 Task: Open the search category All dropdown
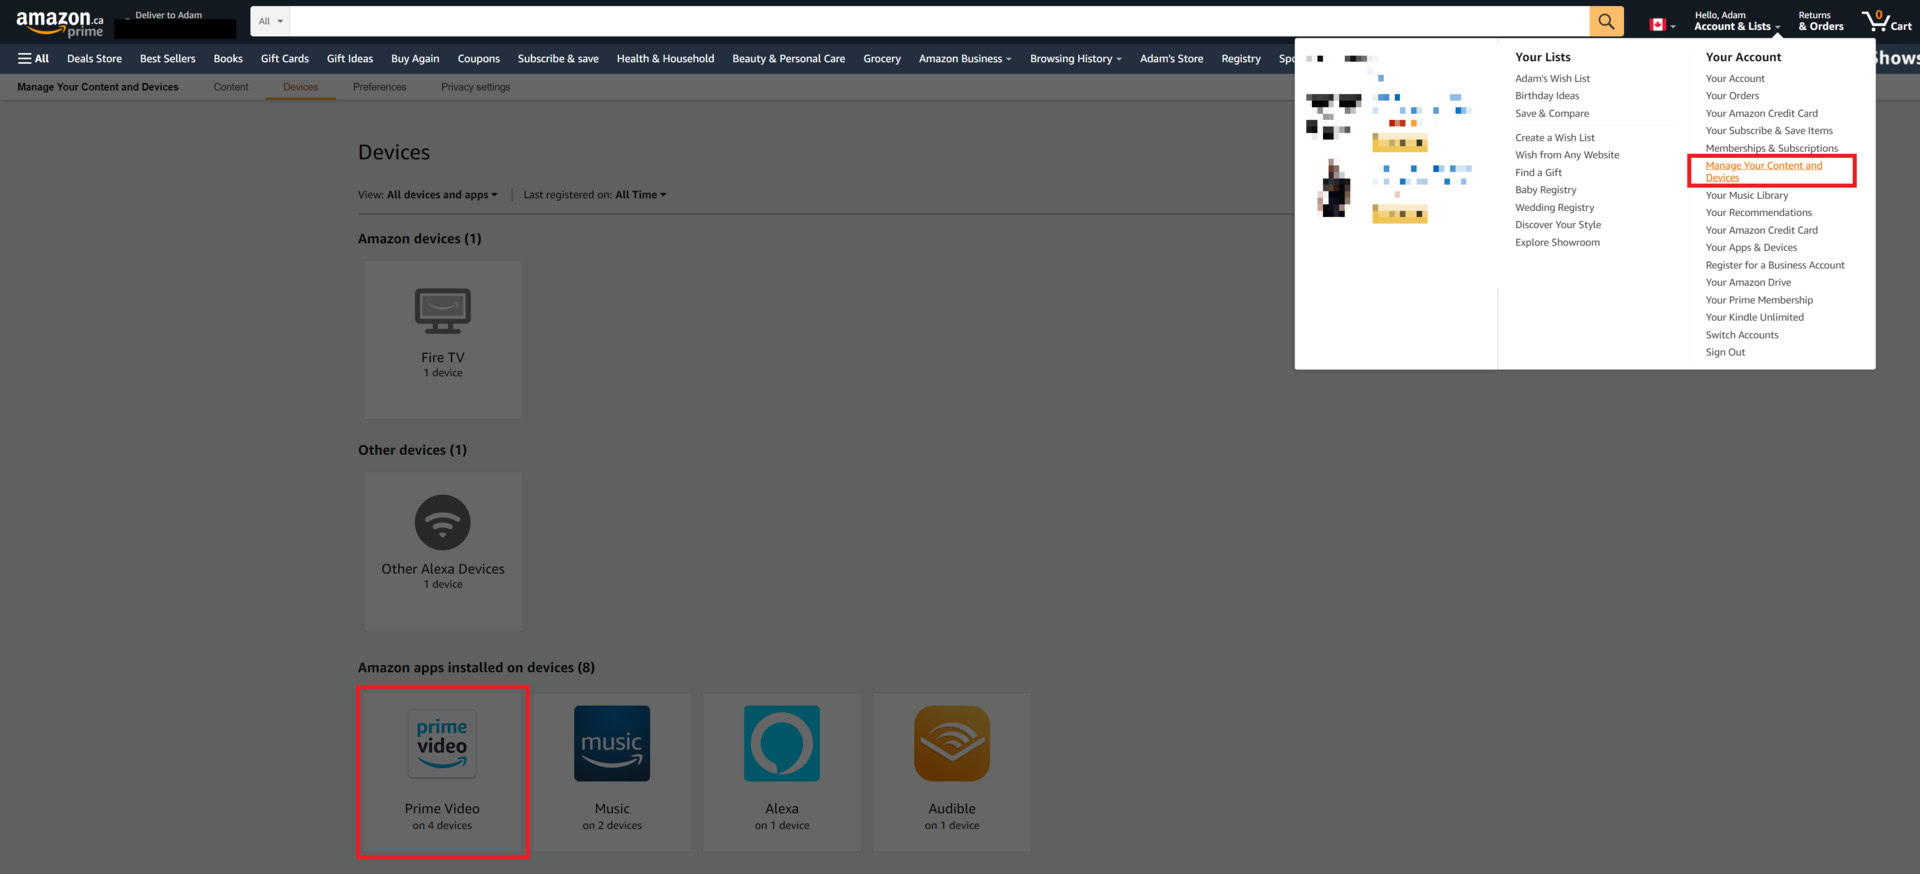pyautogui.click(x=270, y=21)
